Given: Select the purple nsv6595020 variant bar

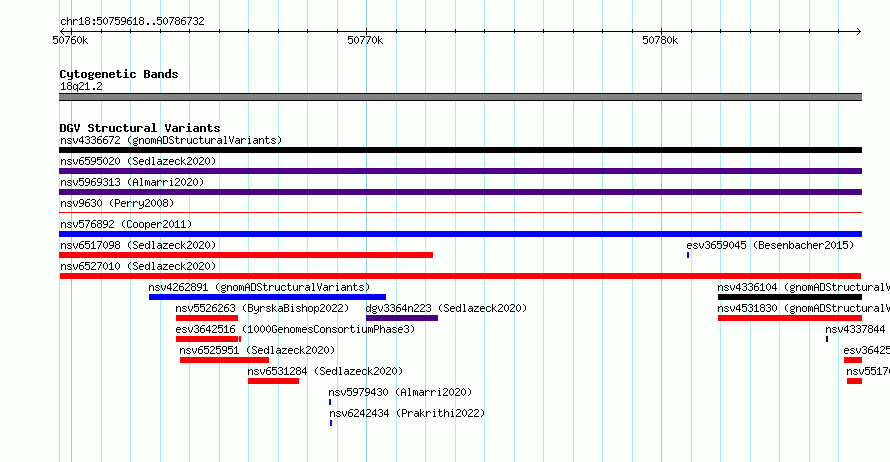Looking at the screenshot, I should (460, 171).
